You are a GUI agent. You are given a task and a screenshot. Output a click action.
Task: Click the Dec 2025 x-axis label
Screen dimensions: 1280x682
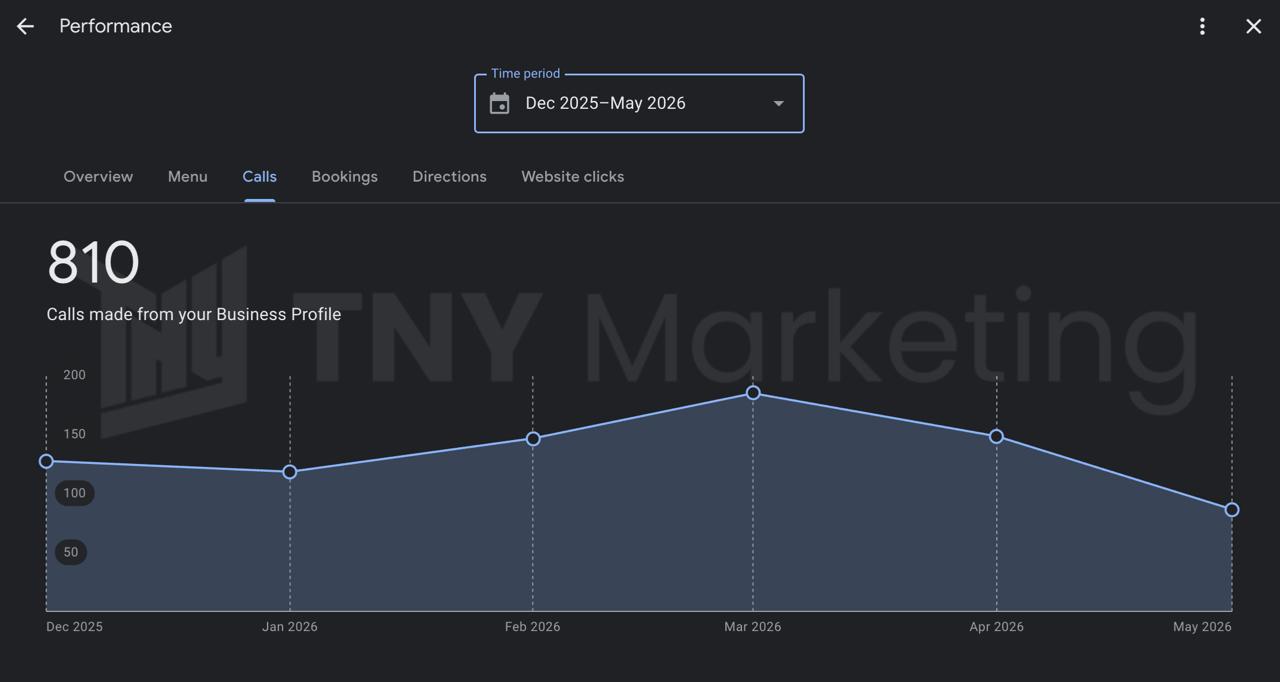[74, 627]
